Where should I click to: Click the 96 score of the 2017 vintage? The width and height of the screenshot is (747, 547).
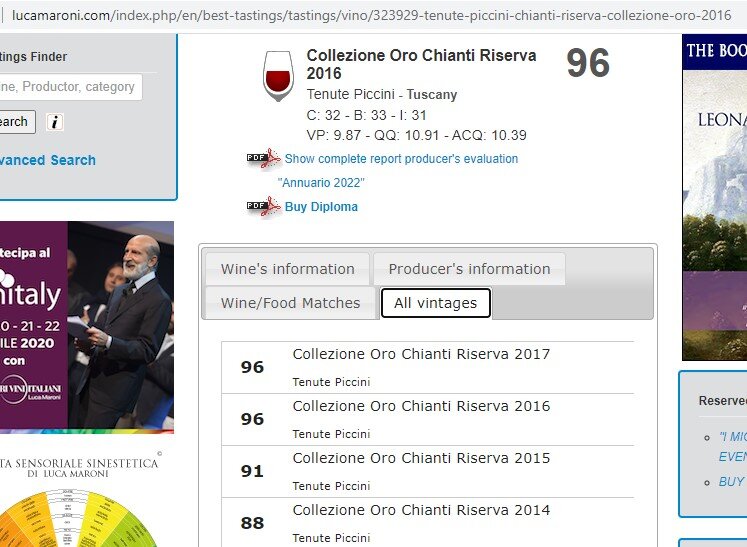pos(252,367)
